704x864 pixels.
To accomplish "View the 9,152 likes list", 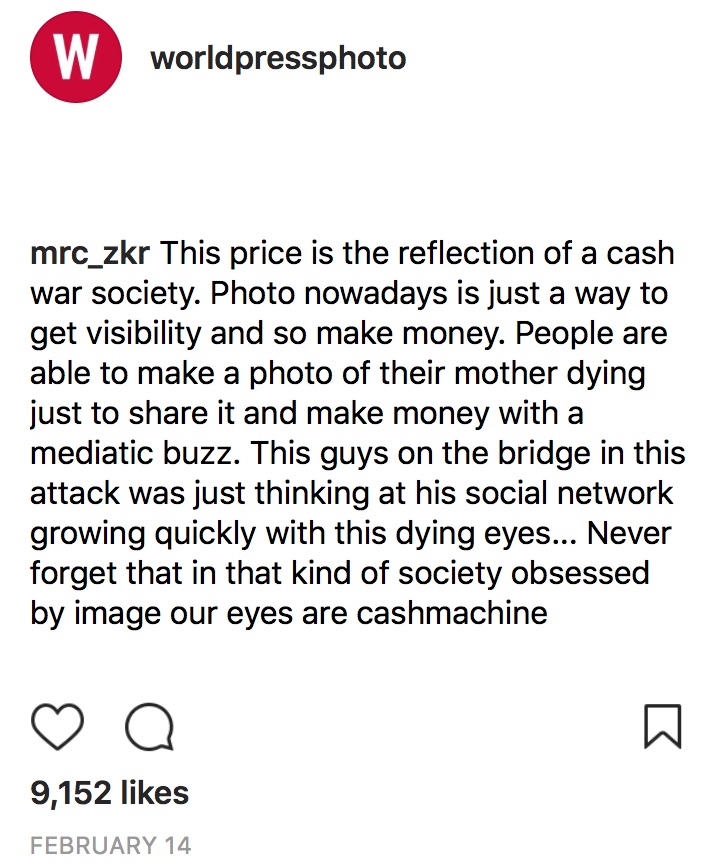I will click(x=110, y=793).
